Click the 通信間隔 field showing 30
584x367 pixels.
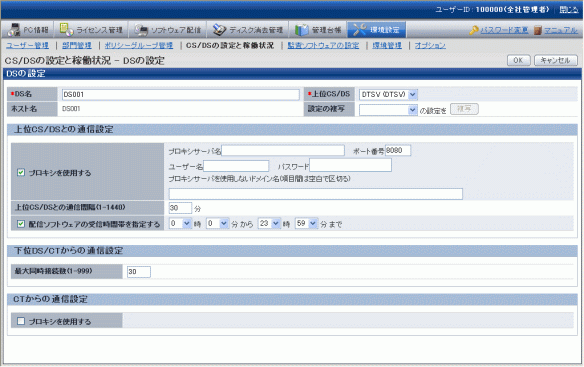pyautogui.click(x=180, y=208)
